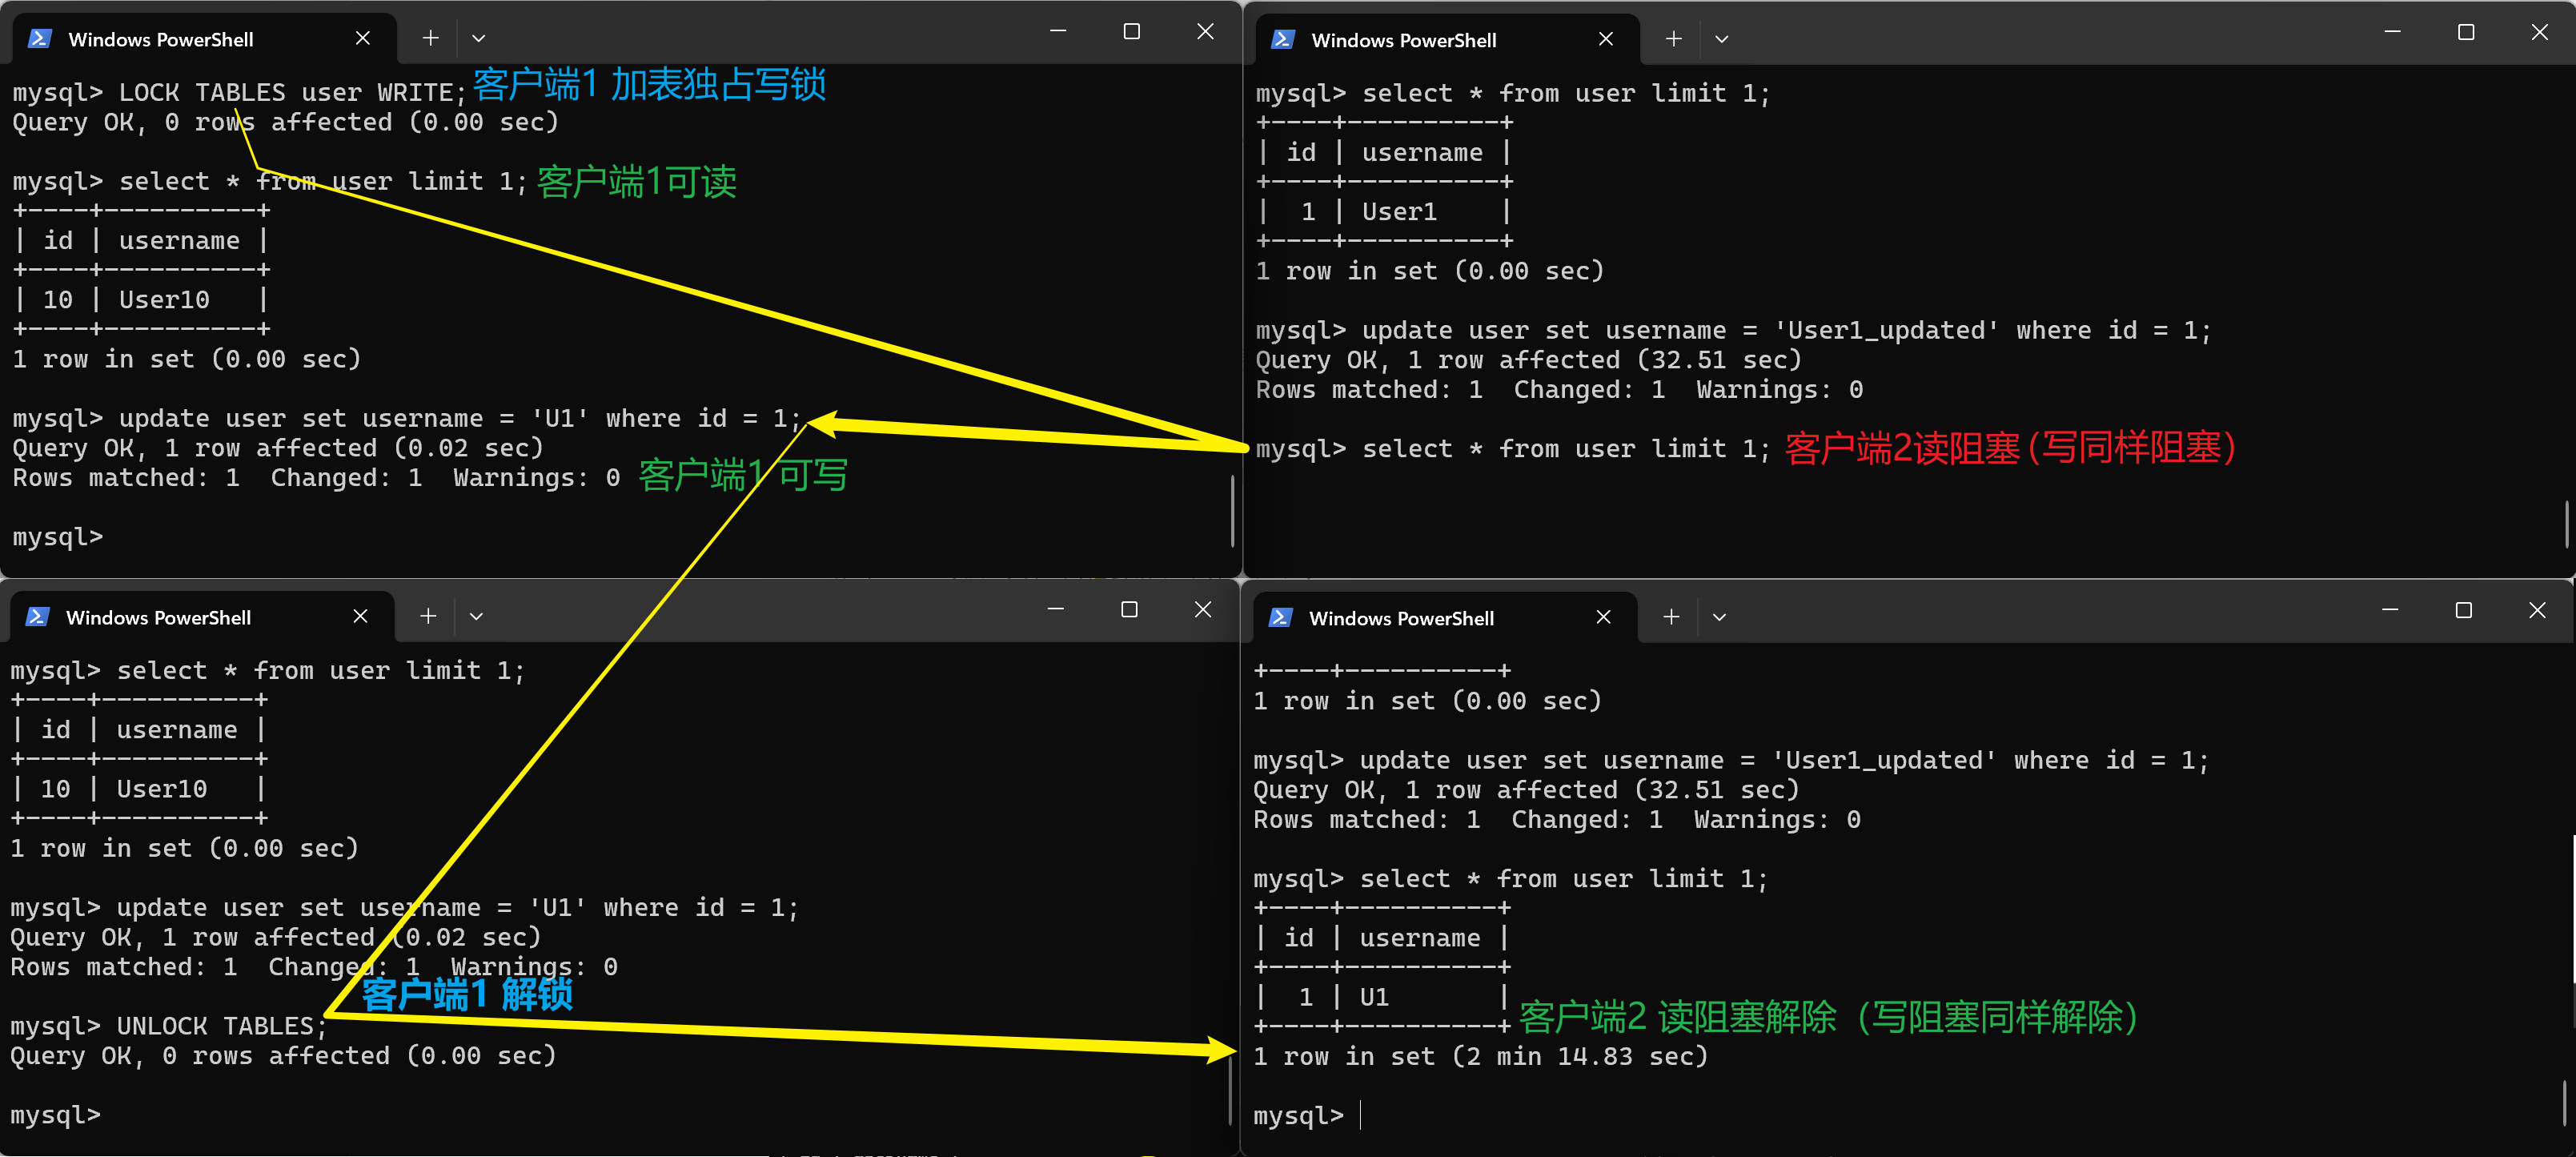Click empty 'mysql>' prompt in UNLOCK TABLES window
The height and width of the screenshot is (1157, 2576).
pyautogui.click(x=56, y=1115)
